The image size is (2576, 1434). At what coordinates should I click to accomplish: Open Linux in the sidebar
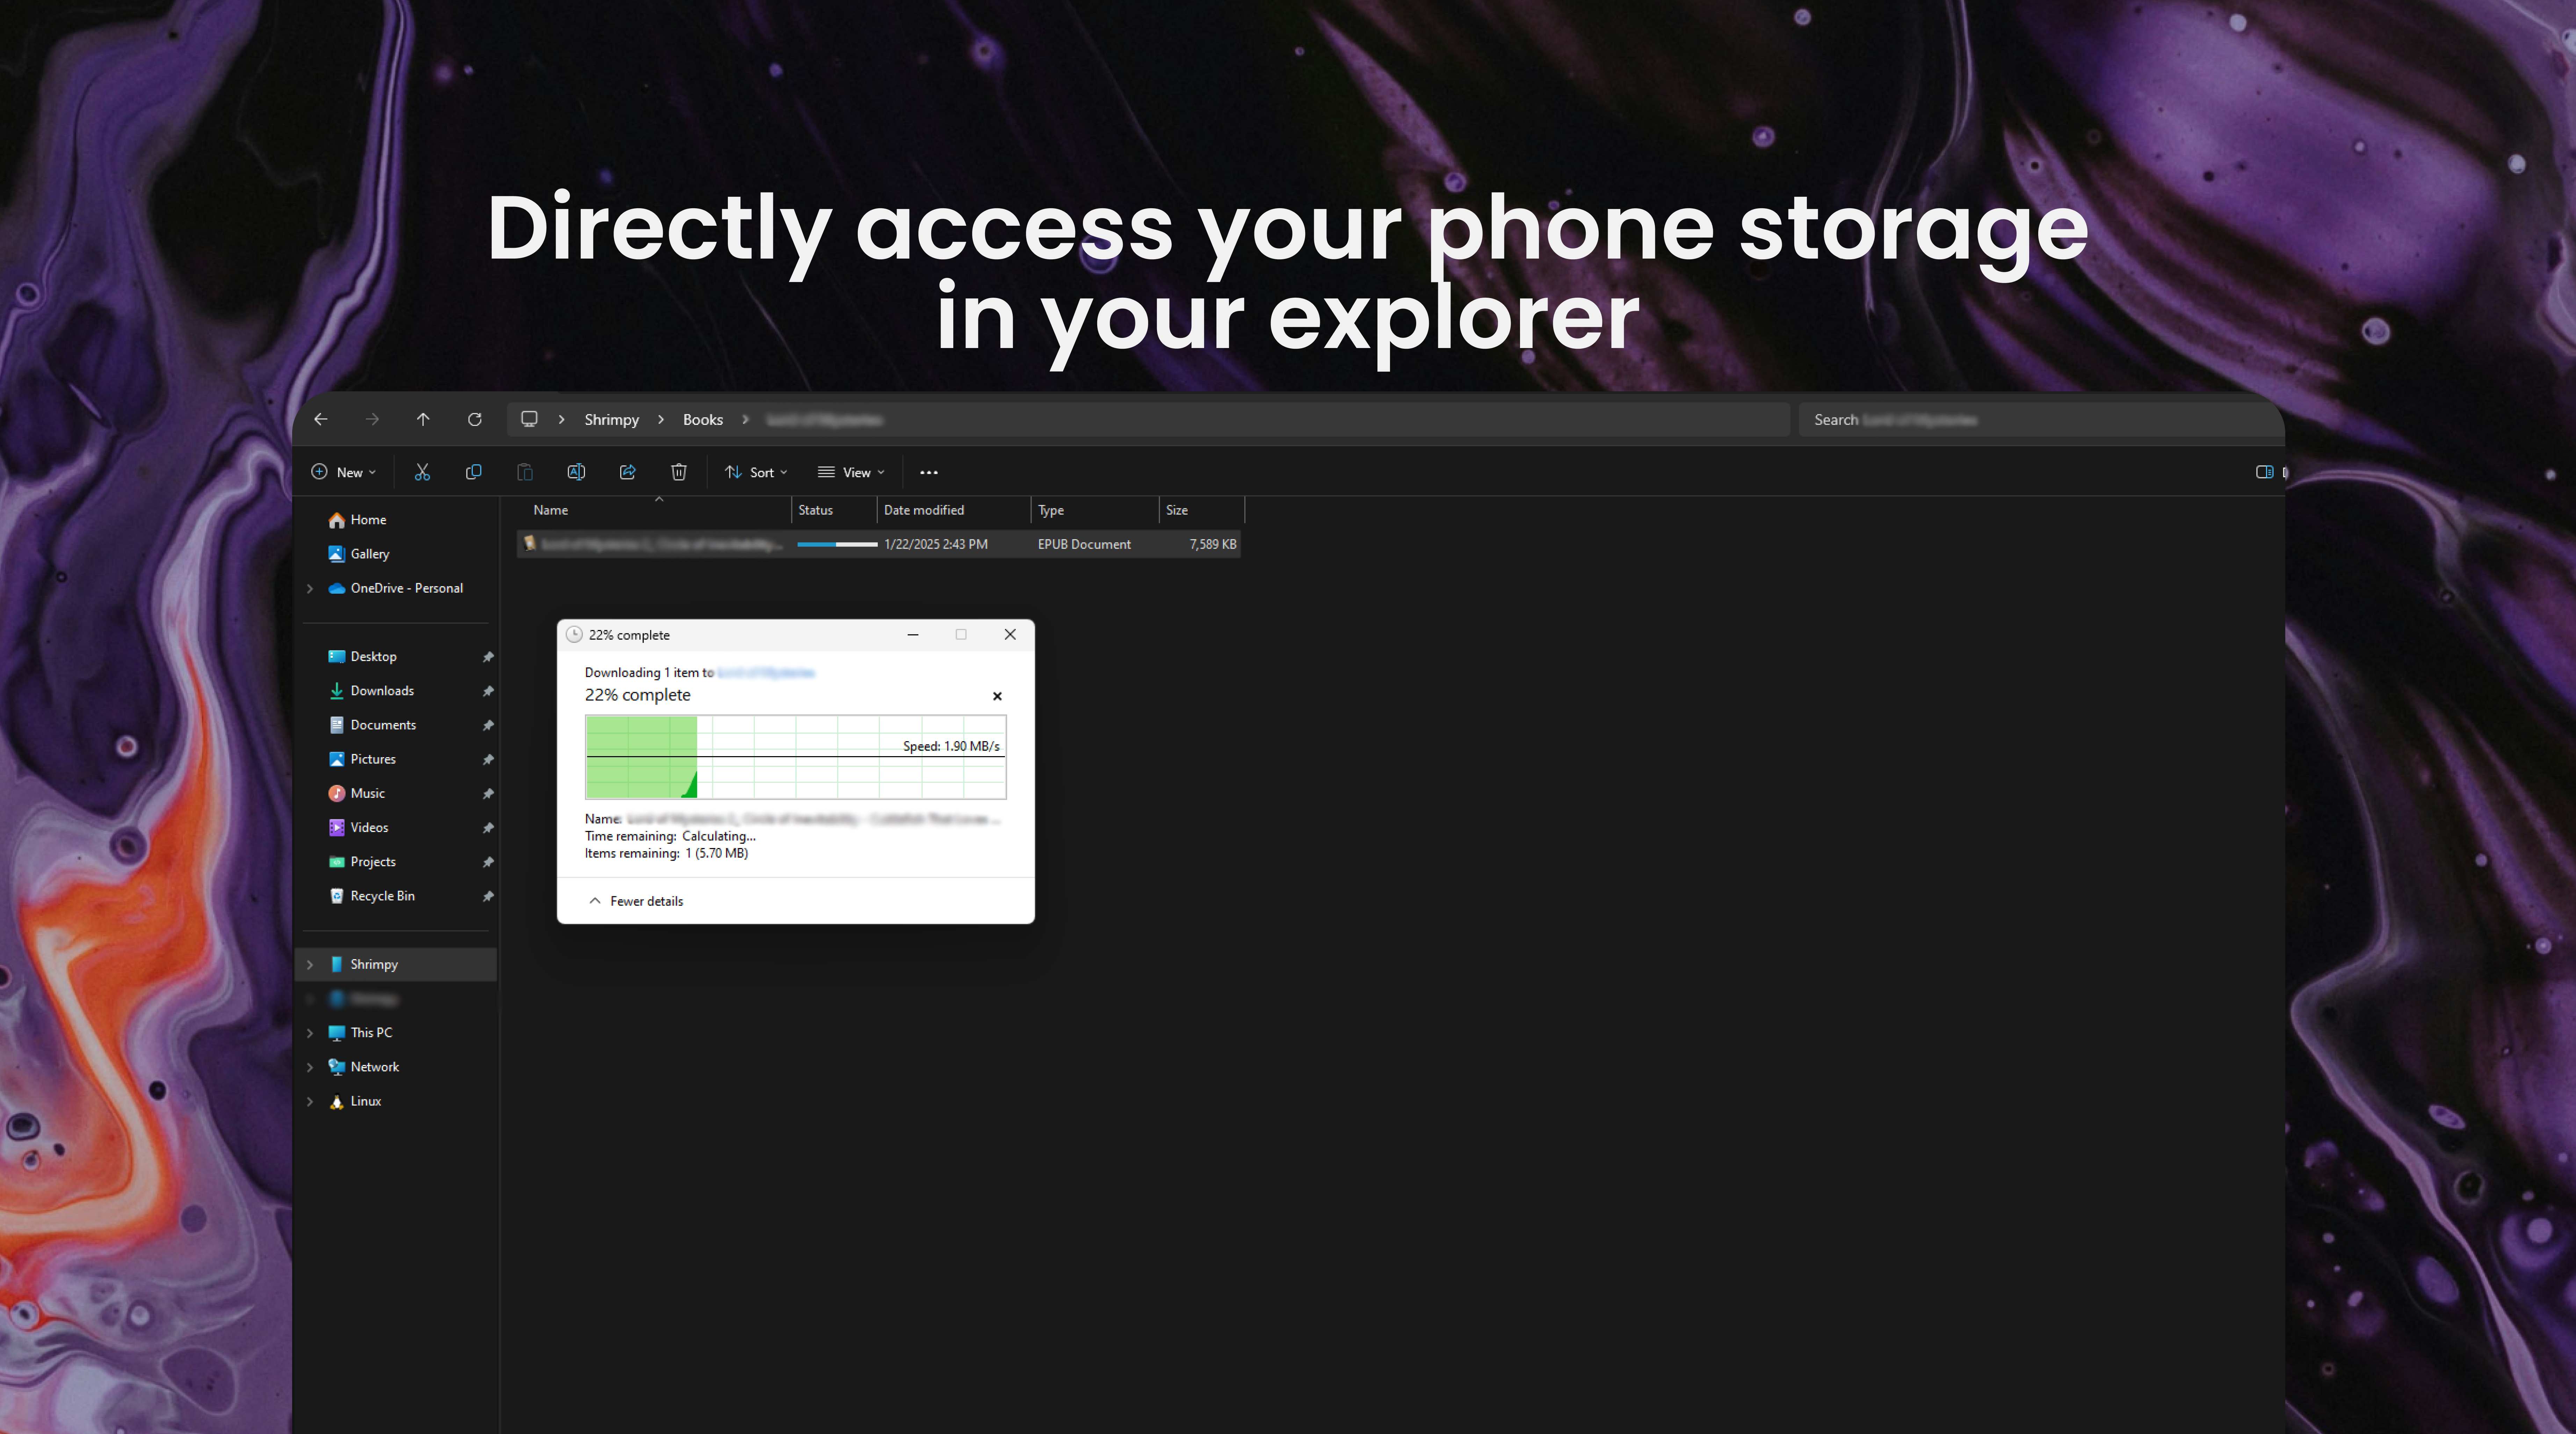(x=365, y=1101)
